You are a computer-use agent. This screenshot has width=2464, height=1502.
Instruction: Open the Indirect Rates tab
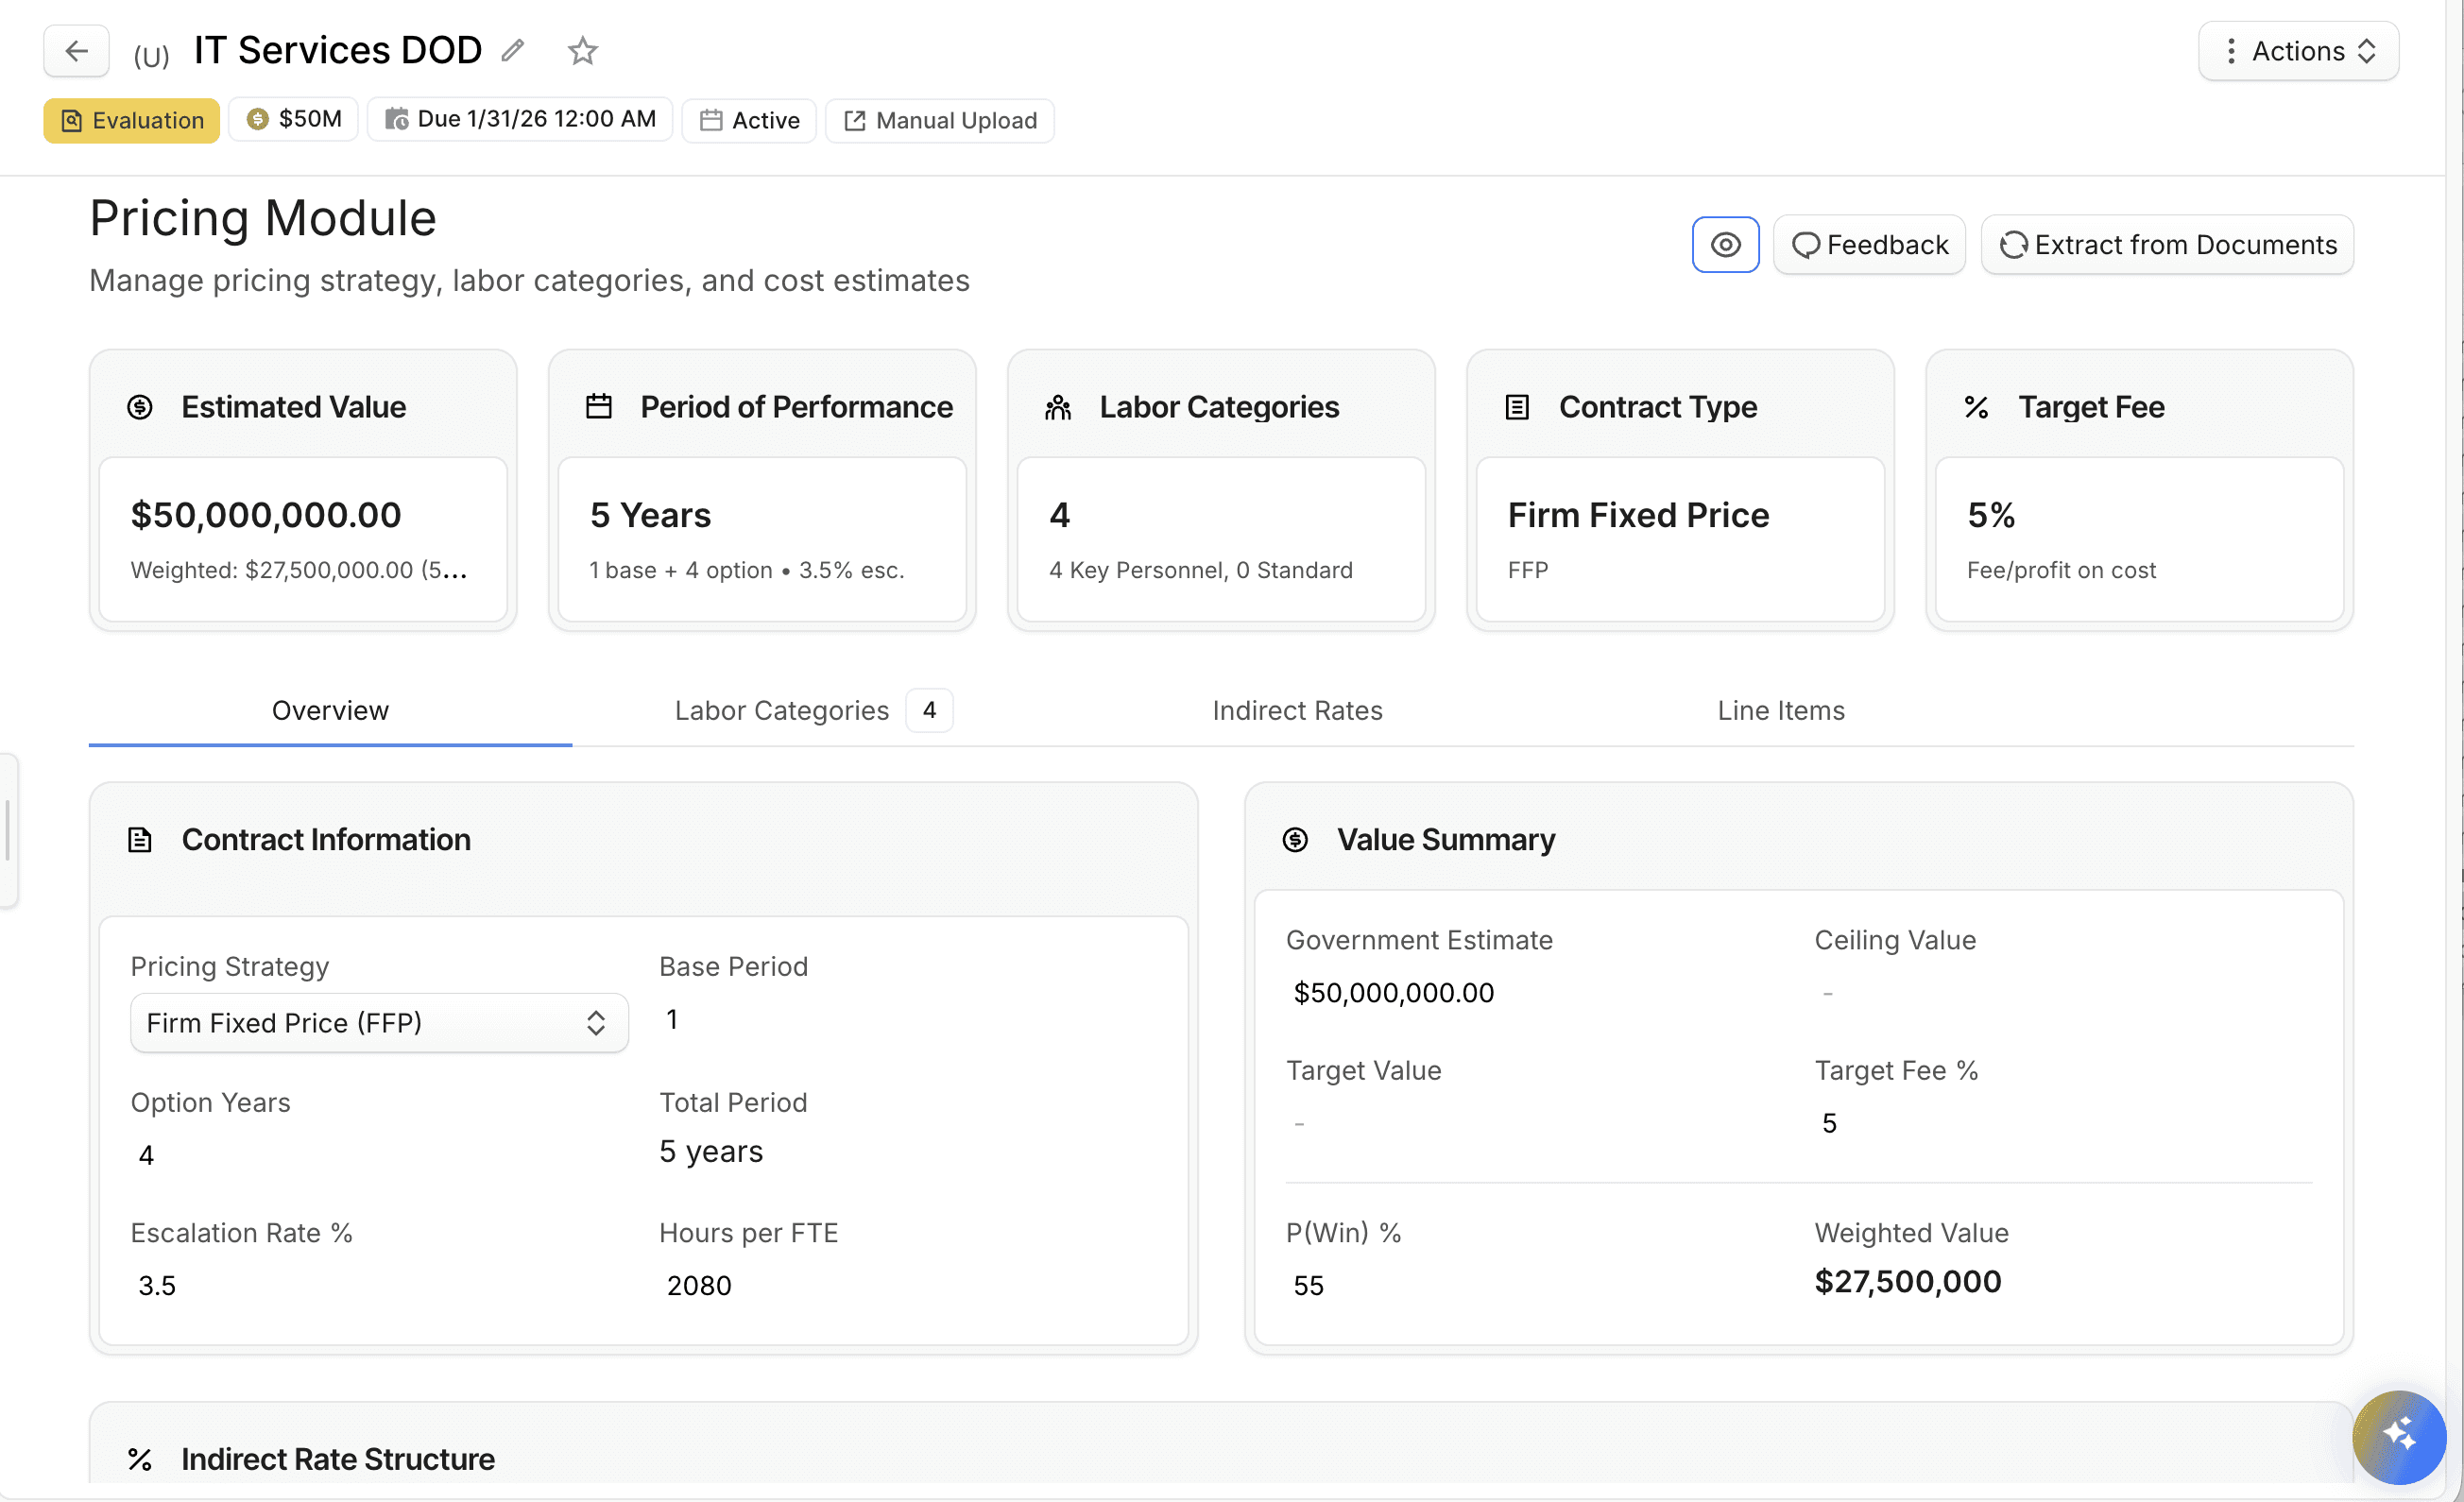(x=1297, y=710)
